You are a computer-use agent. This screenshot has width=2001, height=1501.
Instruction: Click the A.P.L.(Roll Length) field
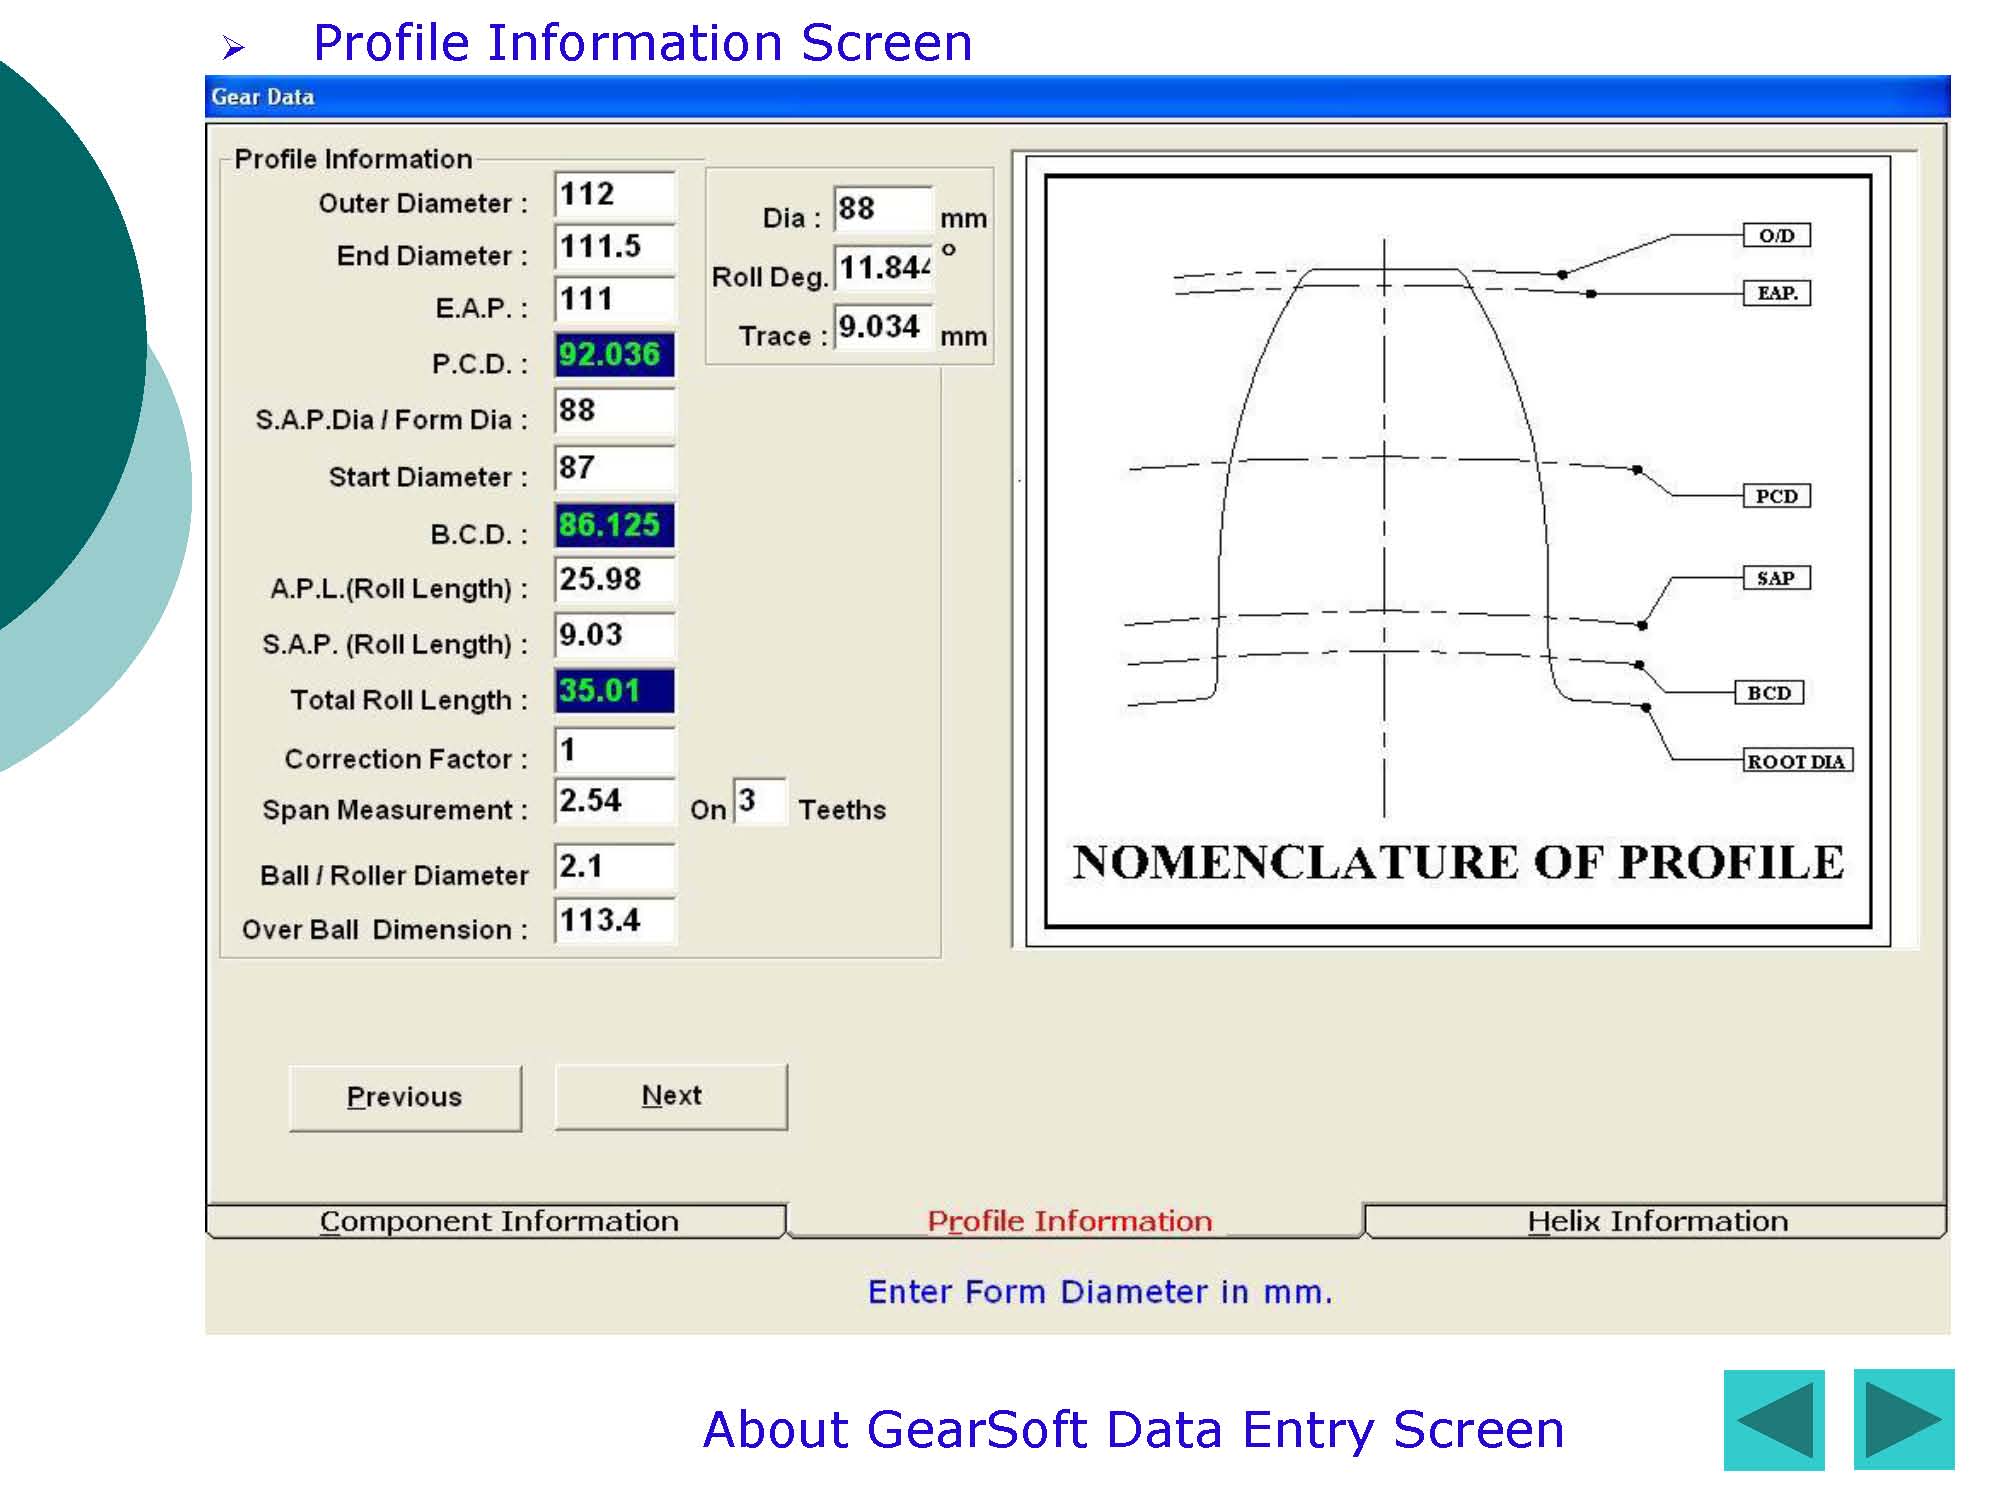click(615, 580)
